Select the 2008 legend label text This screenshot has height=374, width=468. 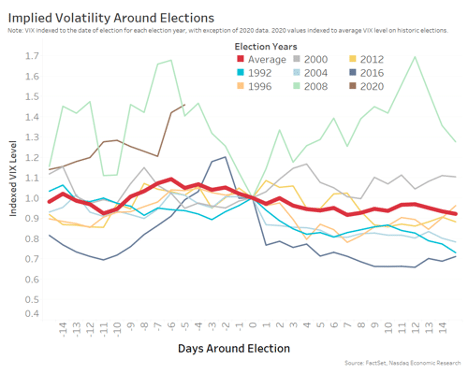[x=316, y=86]
